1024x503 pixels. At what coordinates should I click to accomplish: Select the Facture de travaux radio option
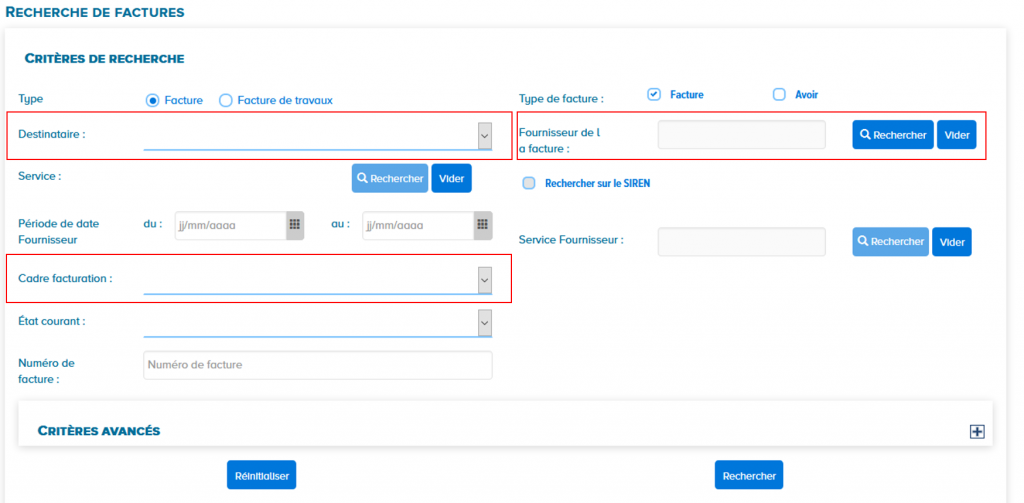click(x=226, y=100)
